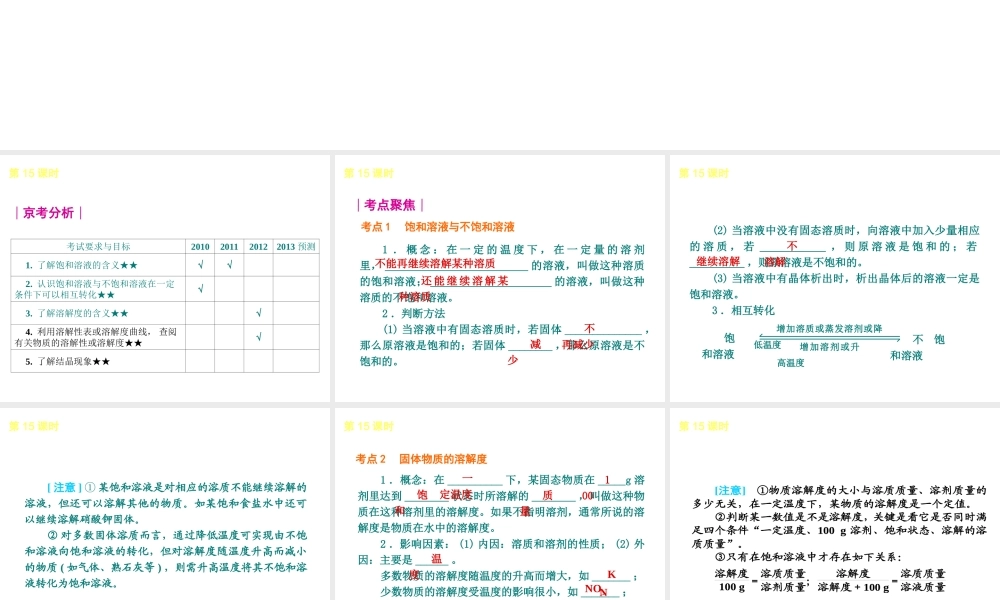Click the 2011 checkmark in row 1
1000x600 pixels.
[230, 265]
